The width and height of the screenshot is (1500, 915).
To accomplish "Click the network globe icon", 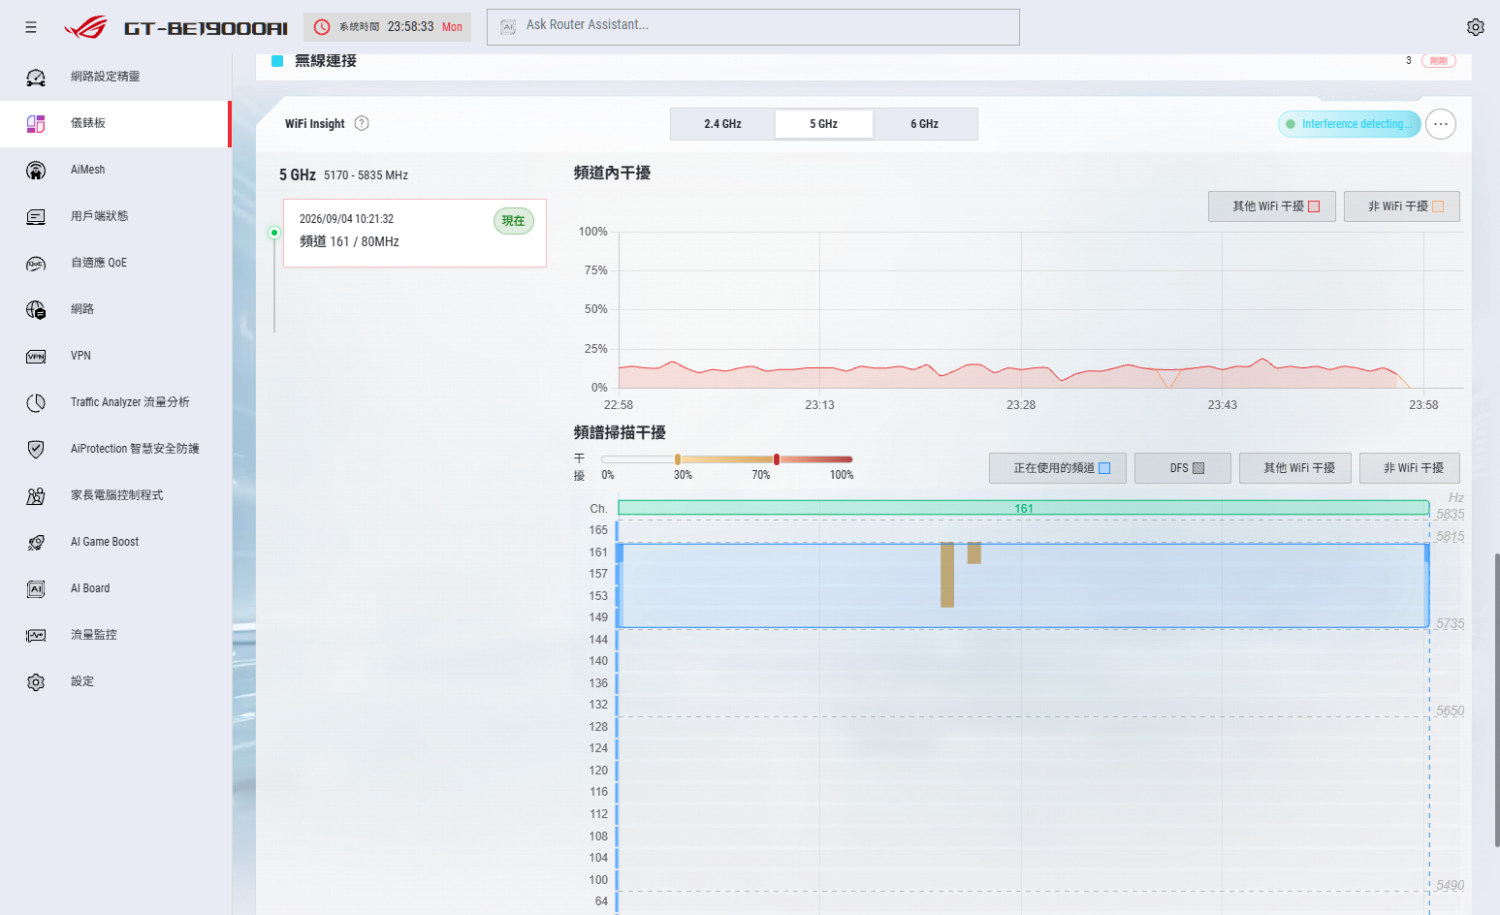I will (36, 309).
